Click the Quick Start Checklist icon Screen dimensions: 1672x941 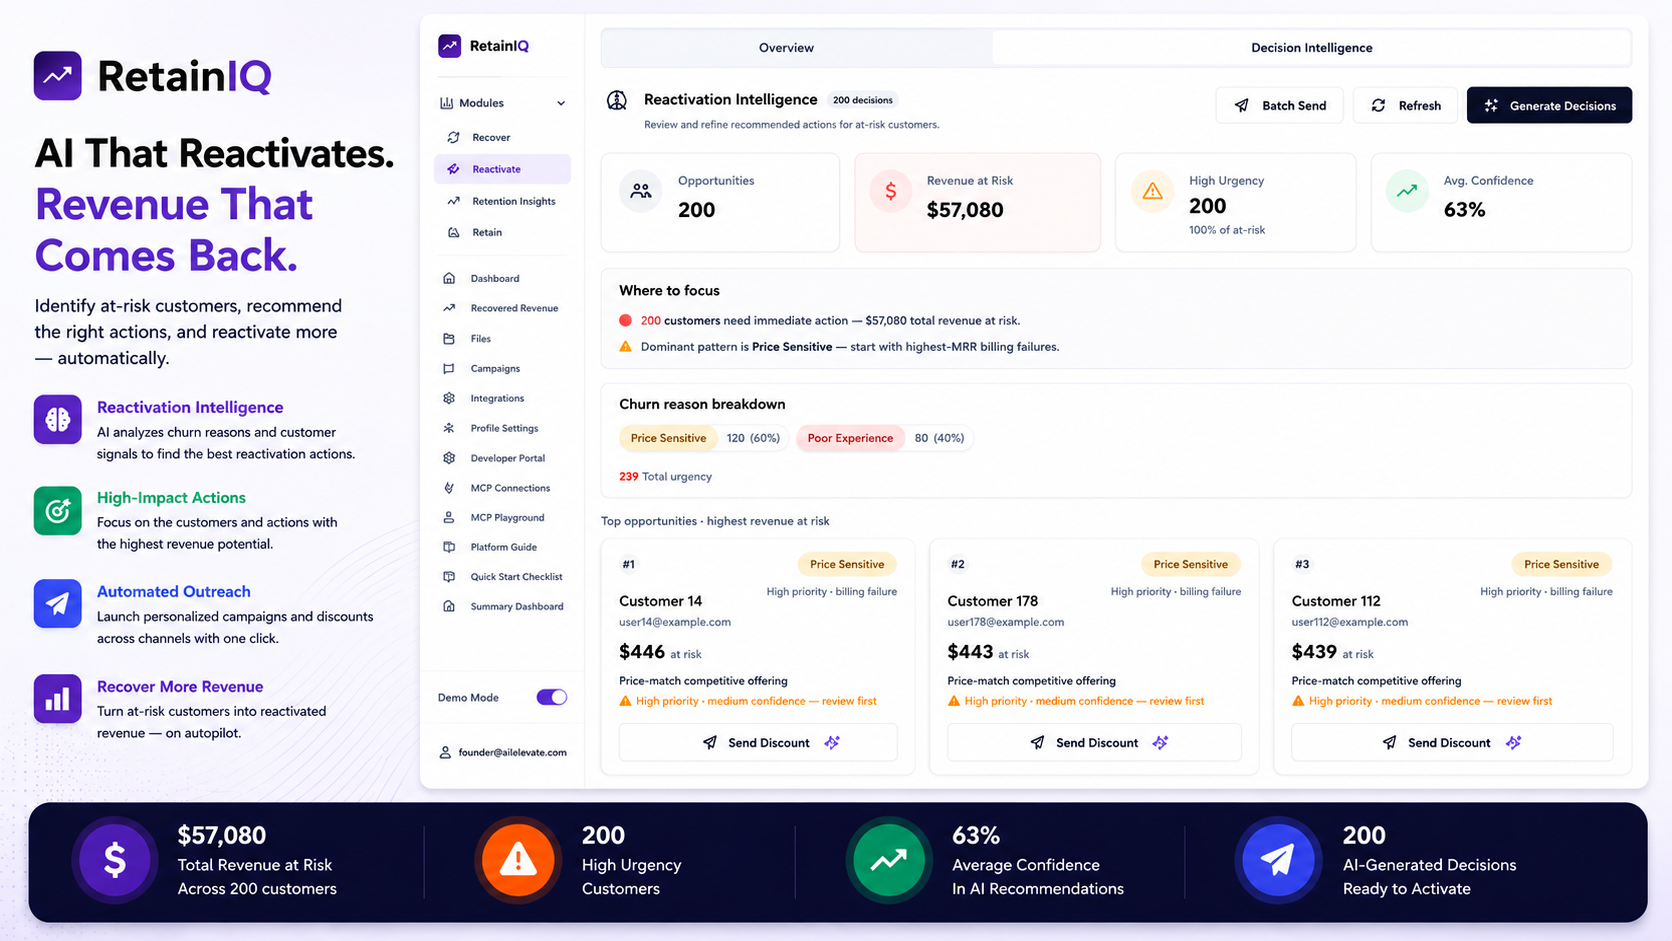[449, 577]
